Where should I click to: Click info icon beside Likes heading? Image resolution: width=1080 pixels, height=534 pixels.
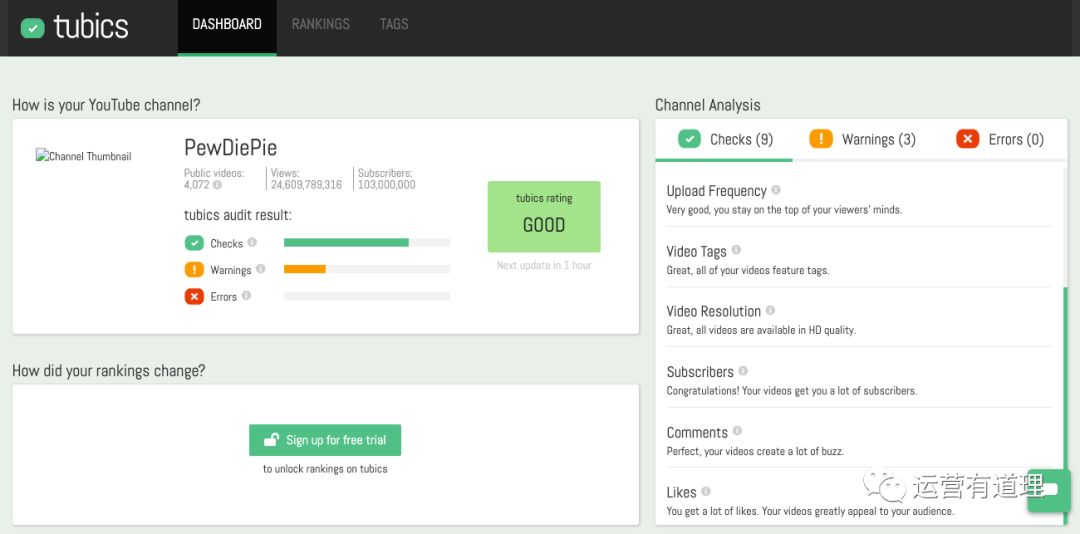coord(706,491)
